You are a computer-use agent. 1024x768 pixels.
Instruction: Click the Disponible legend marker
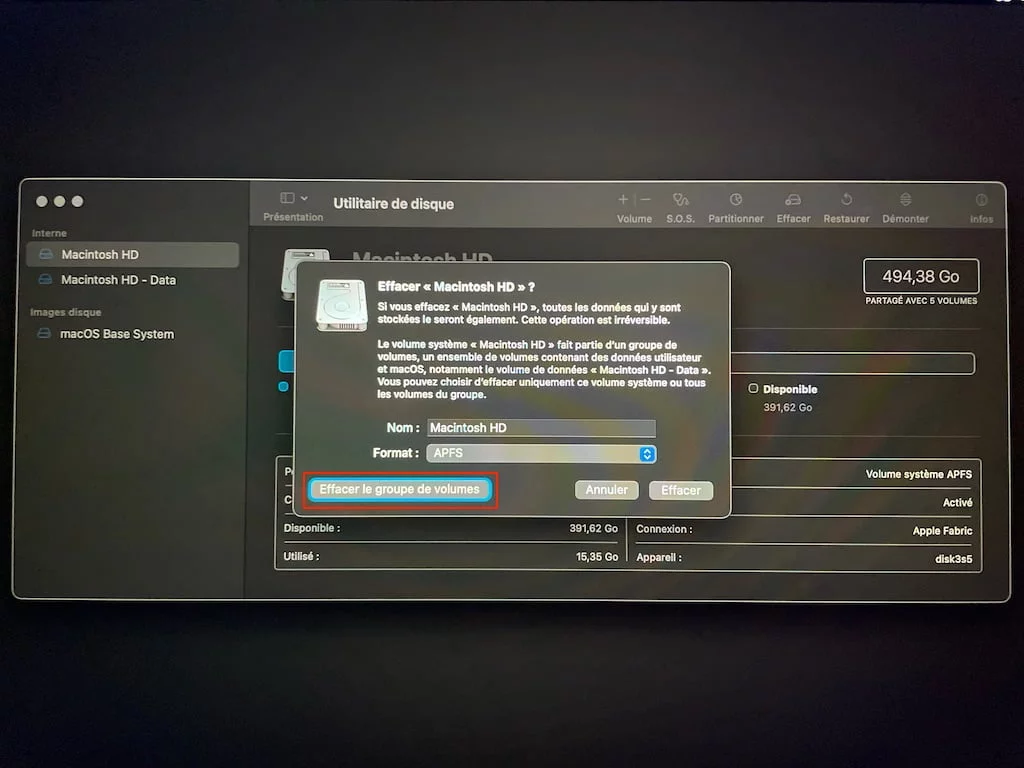tap(753, 389)
